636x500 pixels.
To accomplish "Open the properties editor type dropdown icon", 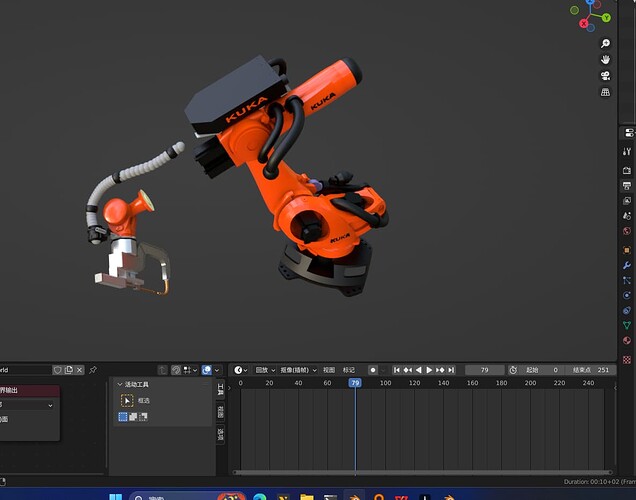I will coord(628,133).
